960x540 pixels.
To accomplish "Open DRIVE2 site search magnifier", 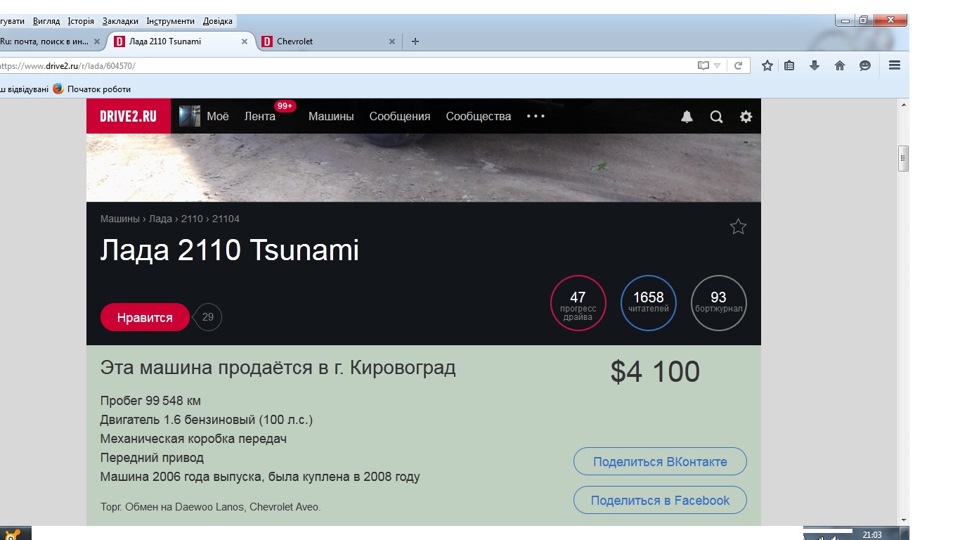I will [x=716, y=116].
